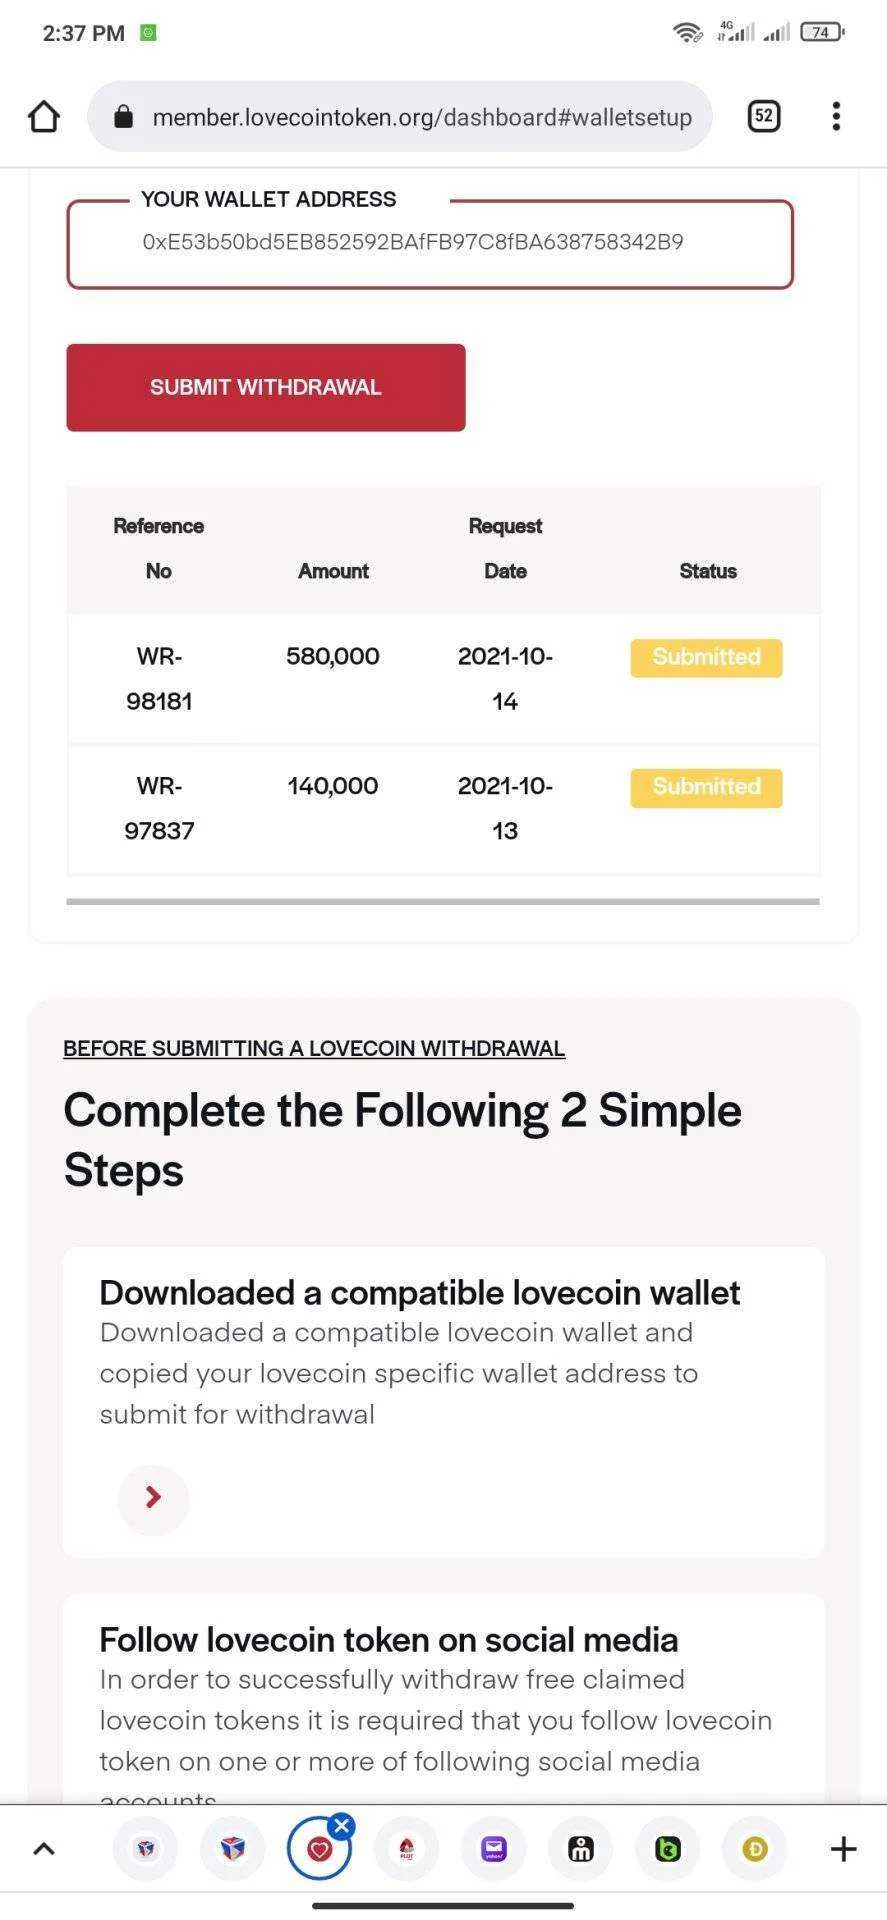Image resolution: width=887 pixels, height=1920 pixels.
Task: Tap the browser home icon
Action: 44,117
